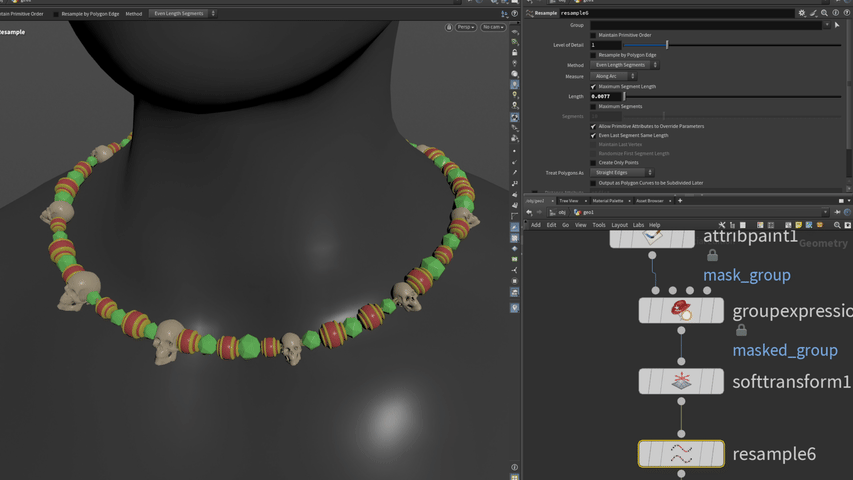Screen dimensions: 853x480
Task: Click the Level of Detail slider handle
Action: click(x=667, y=45)
